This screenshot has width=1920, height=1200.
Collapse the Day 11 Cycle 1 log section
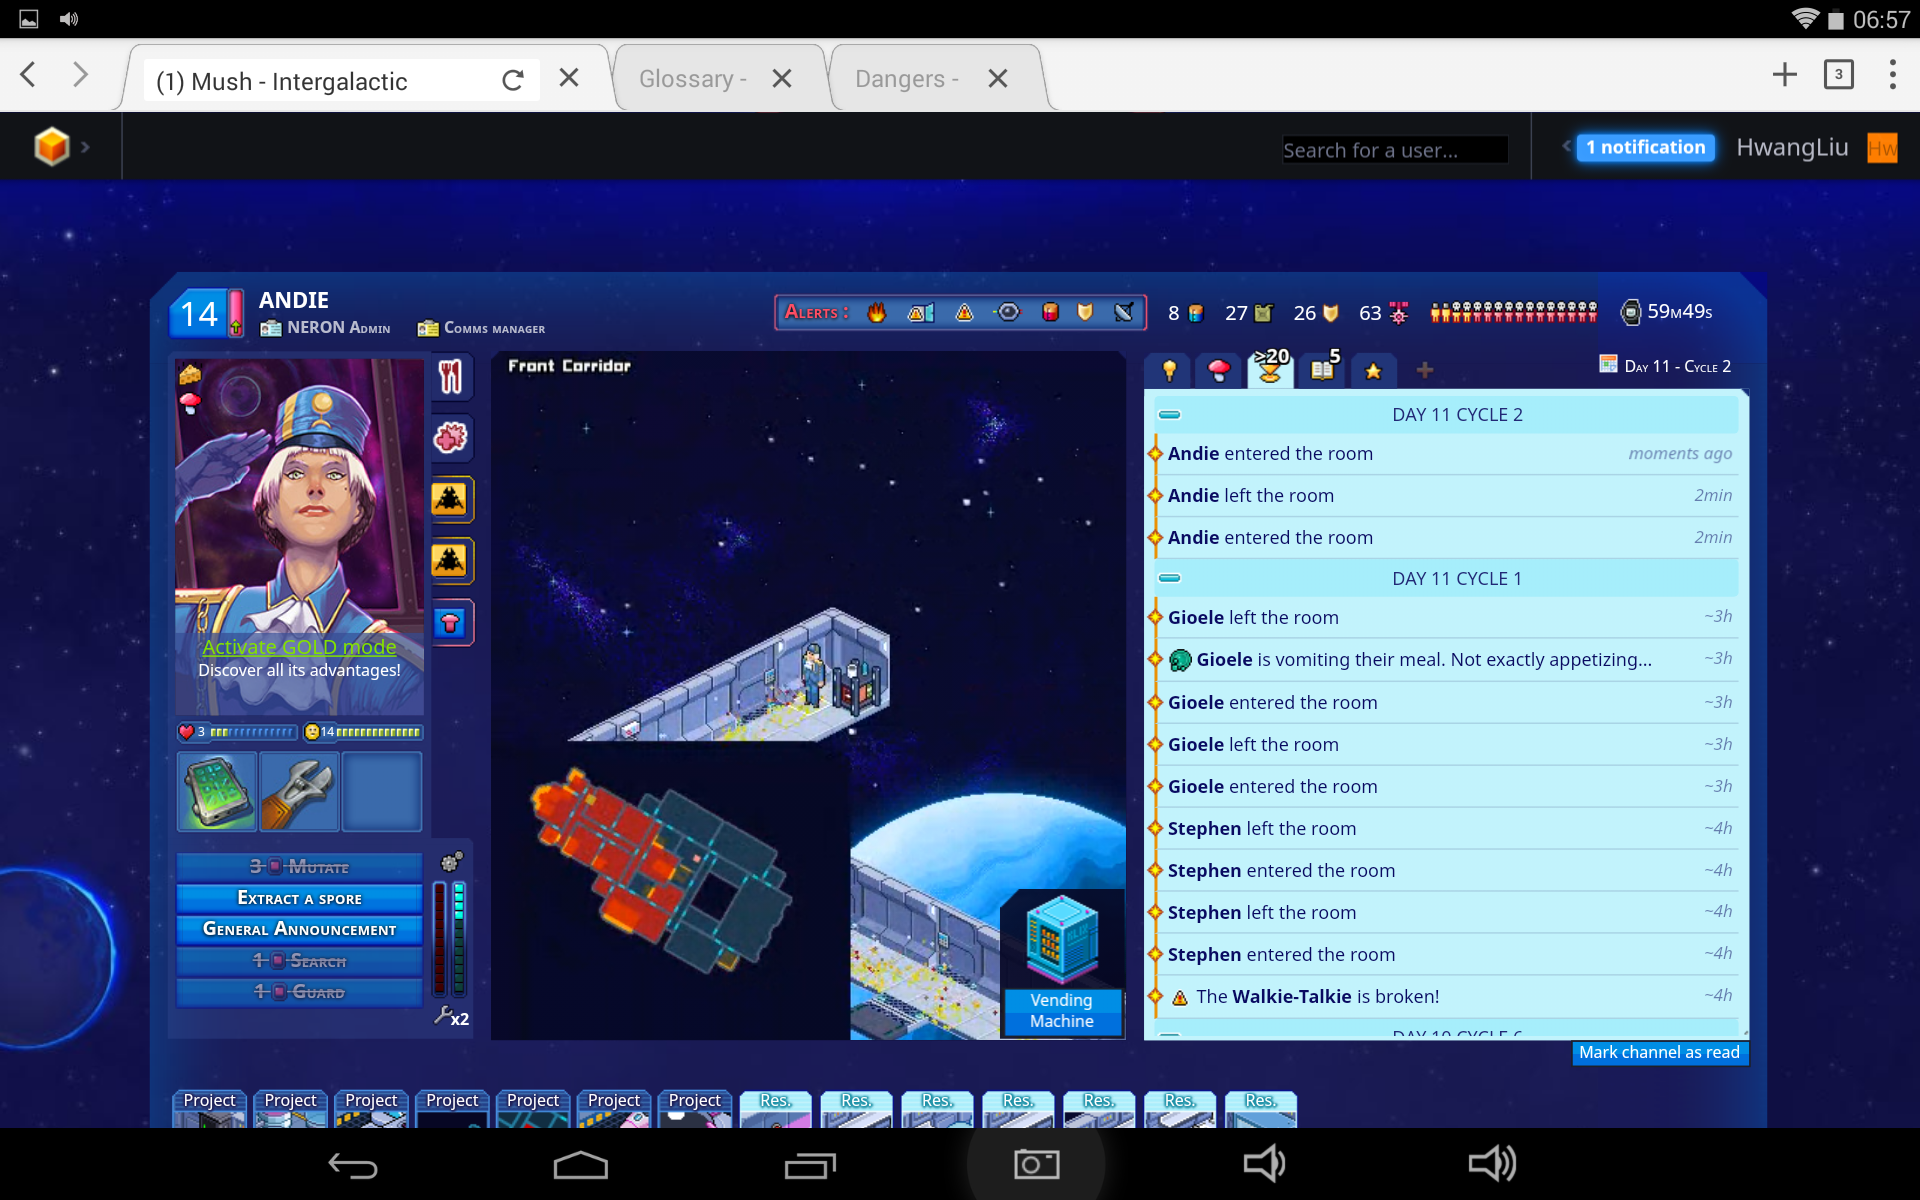tap(1169, 578)
